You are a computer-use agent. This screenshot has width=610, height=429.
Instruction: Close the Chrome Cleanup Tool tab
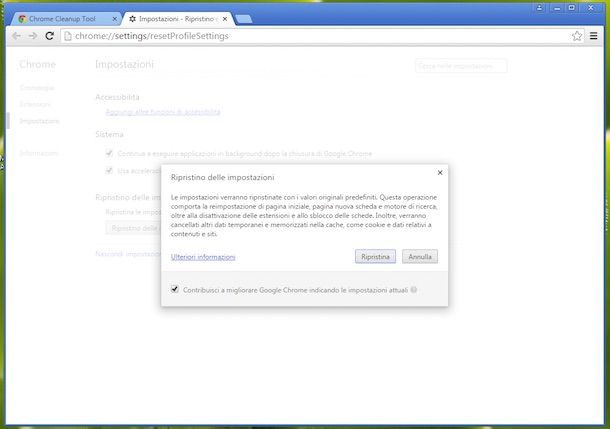pos(114,19)
